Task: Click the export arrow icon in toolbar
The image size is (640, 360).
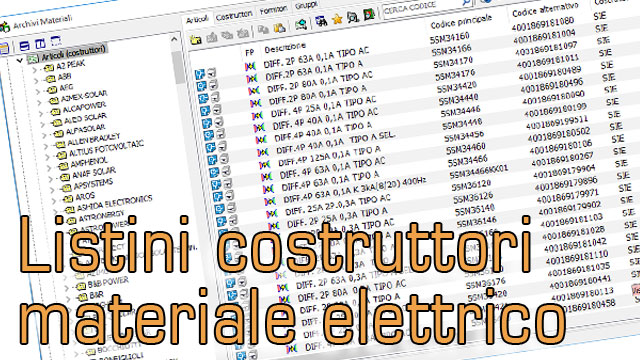Action: pos(301,24)
